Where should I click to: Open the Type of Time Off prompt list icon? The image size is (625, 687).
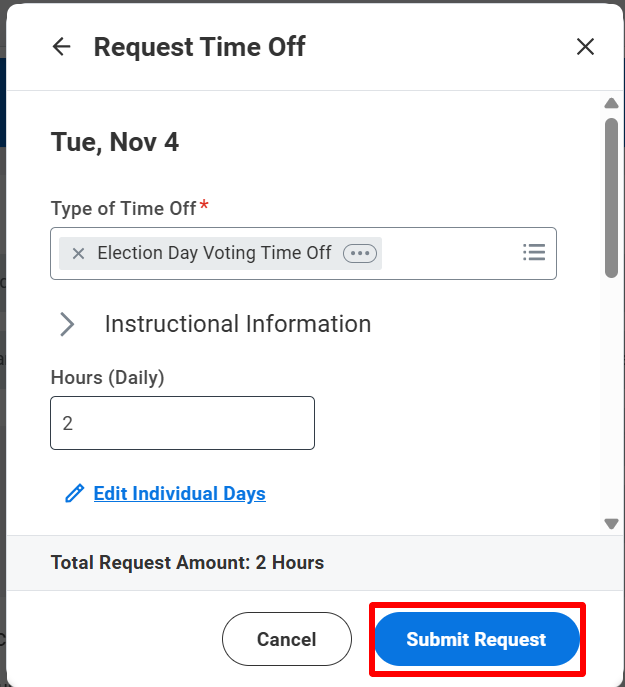[534, 253]
